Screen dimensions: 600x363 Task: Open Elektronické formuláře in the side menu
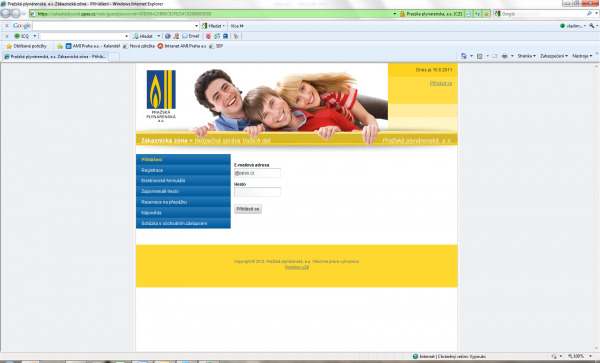click(x=183, y=181)
